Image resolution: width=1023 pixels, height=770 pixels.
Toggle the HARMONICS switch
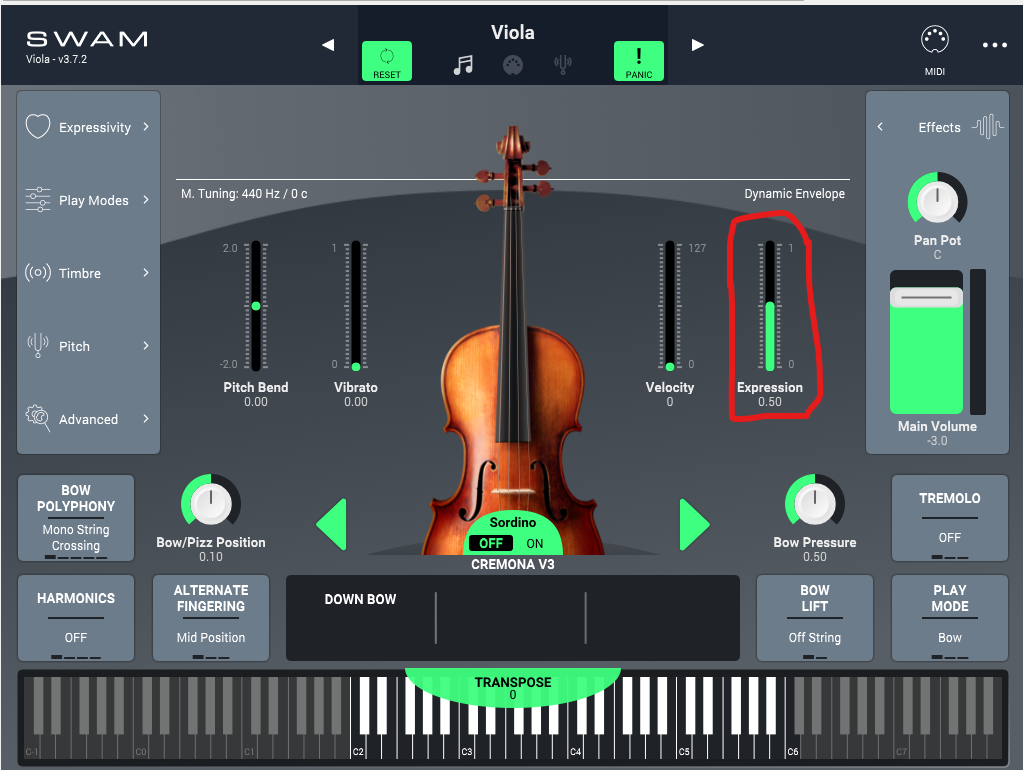(x=76, y=618)
